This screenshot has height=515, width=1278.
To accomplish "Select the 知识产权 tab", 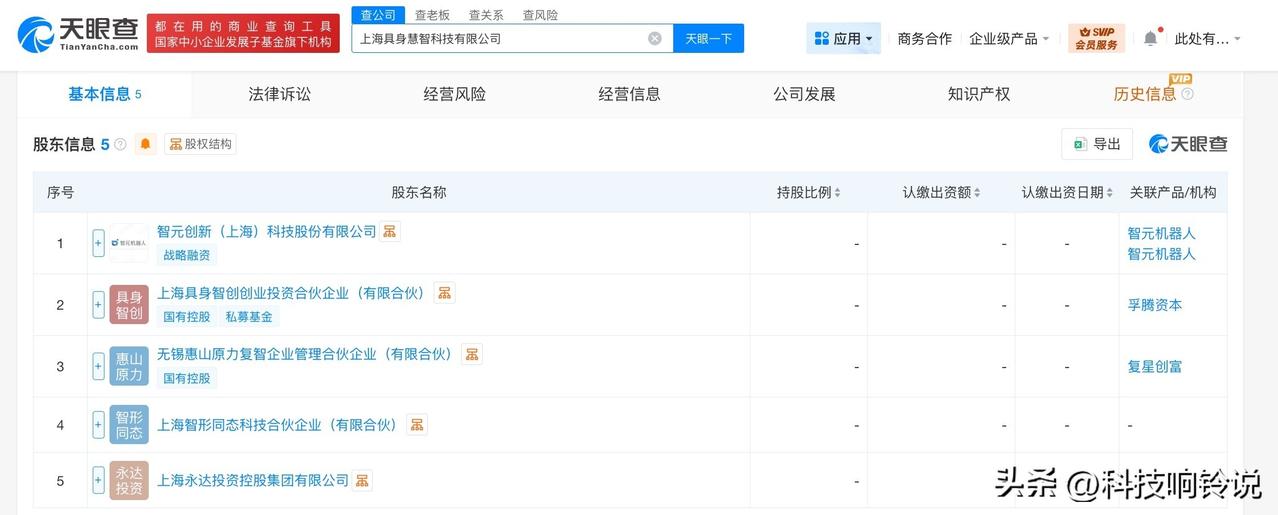I will [979, 94].
